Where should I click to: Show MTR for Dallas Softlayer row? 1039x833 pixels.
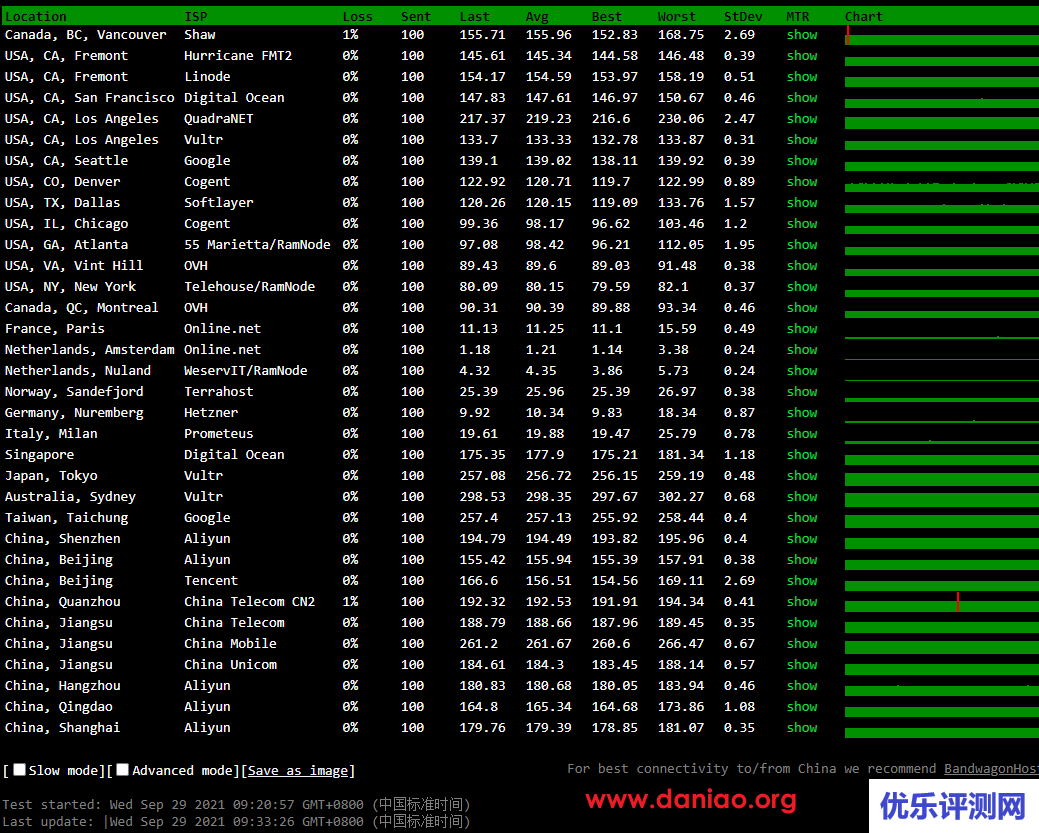(x=802, y=203)
